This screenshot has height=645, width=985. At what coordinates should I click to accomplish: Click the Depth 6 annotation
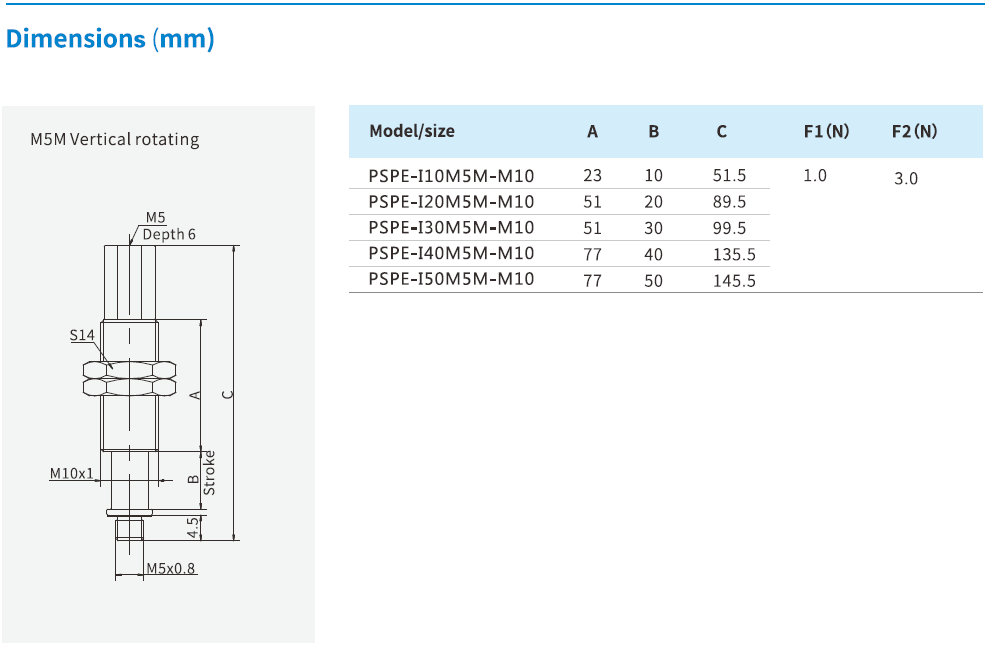169,234
